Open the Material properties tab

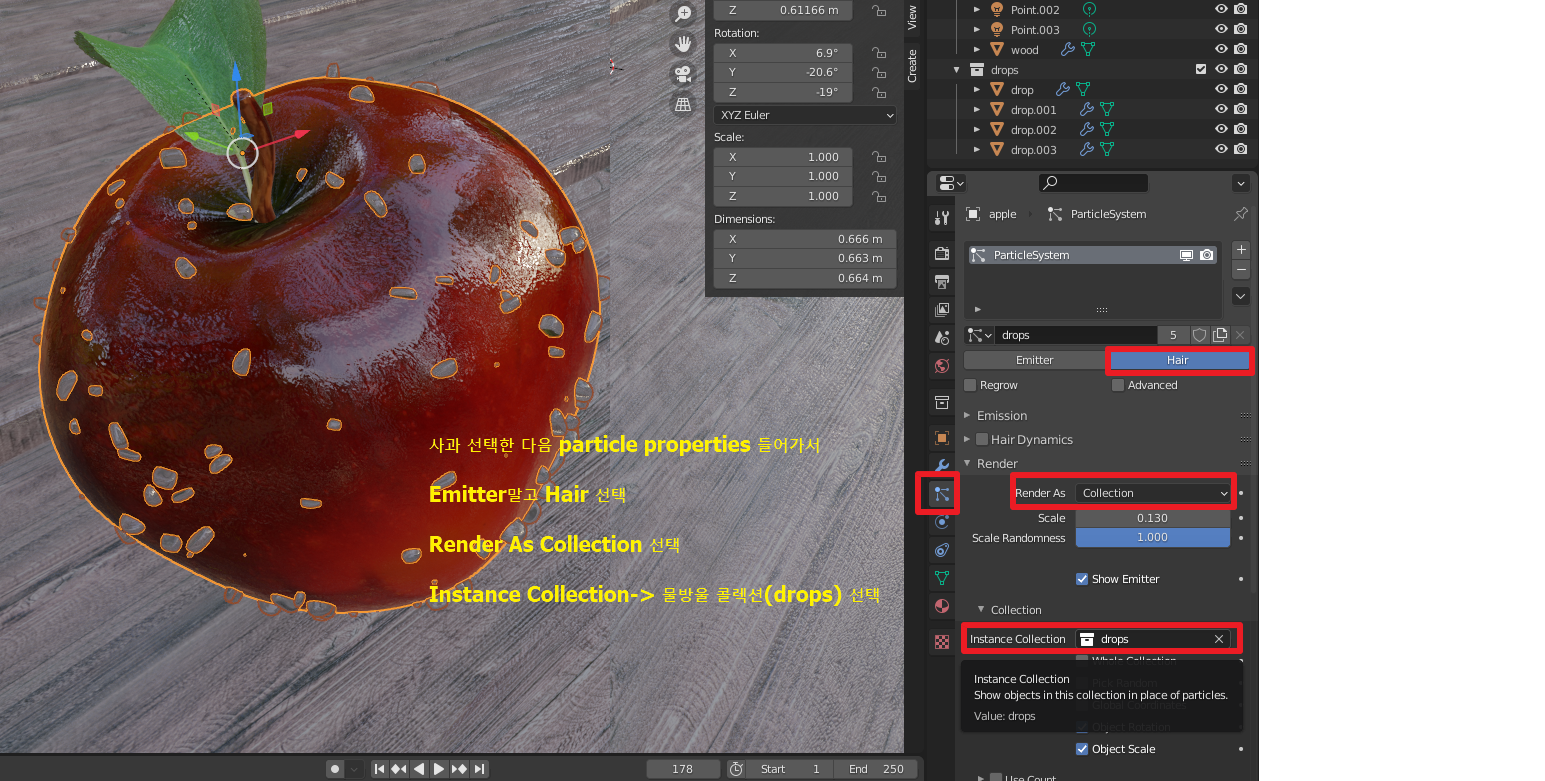click(x=941, y=606)
